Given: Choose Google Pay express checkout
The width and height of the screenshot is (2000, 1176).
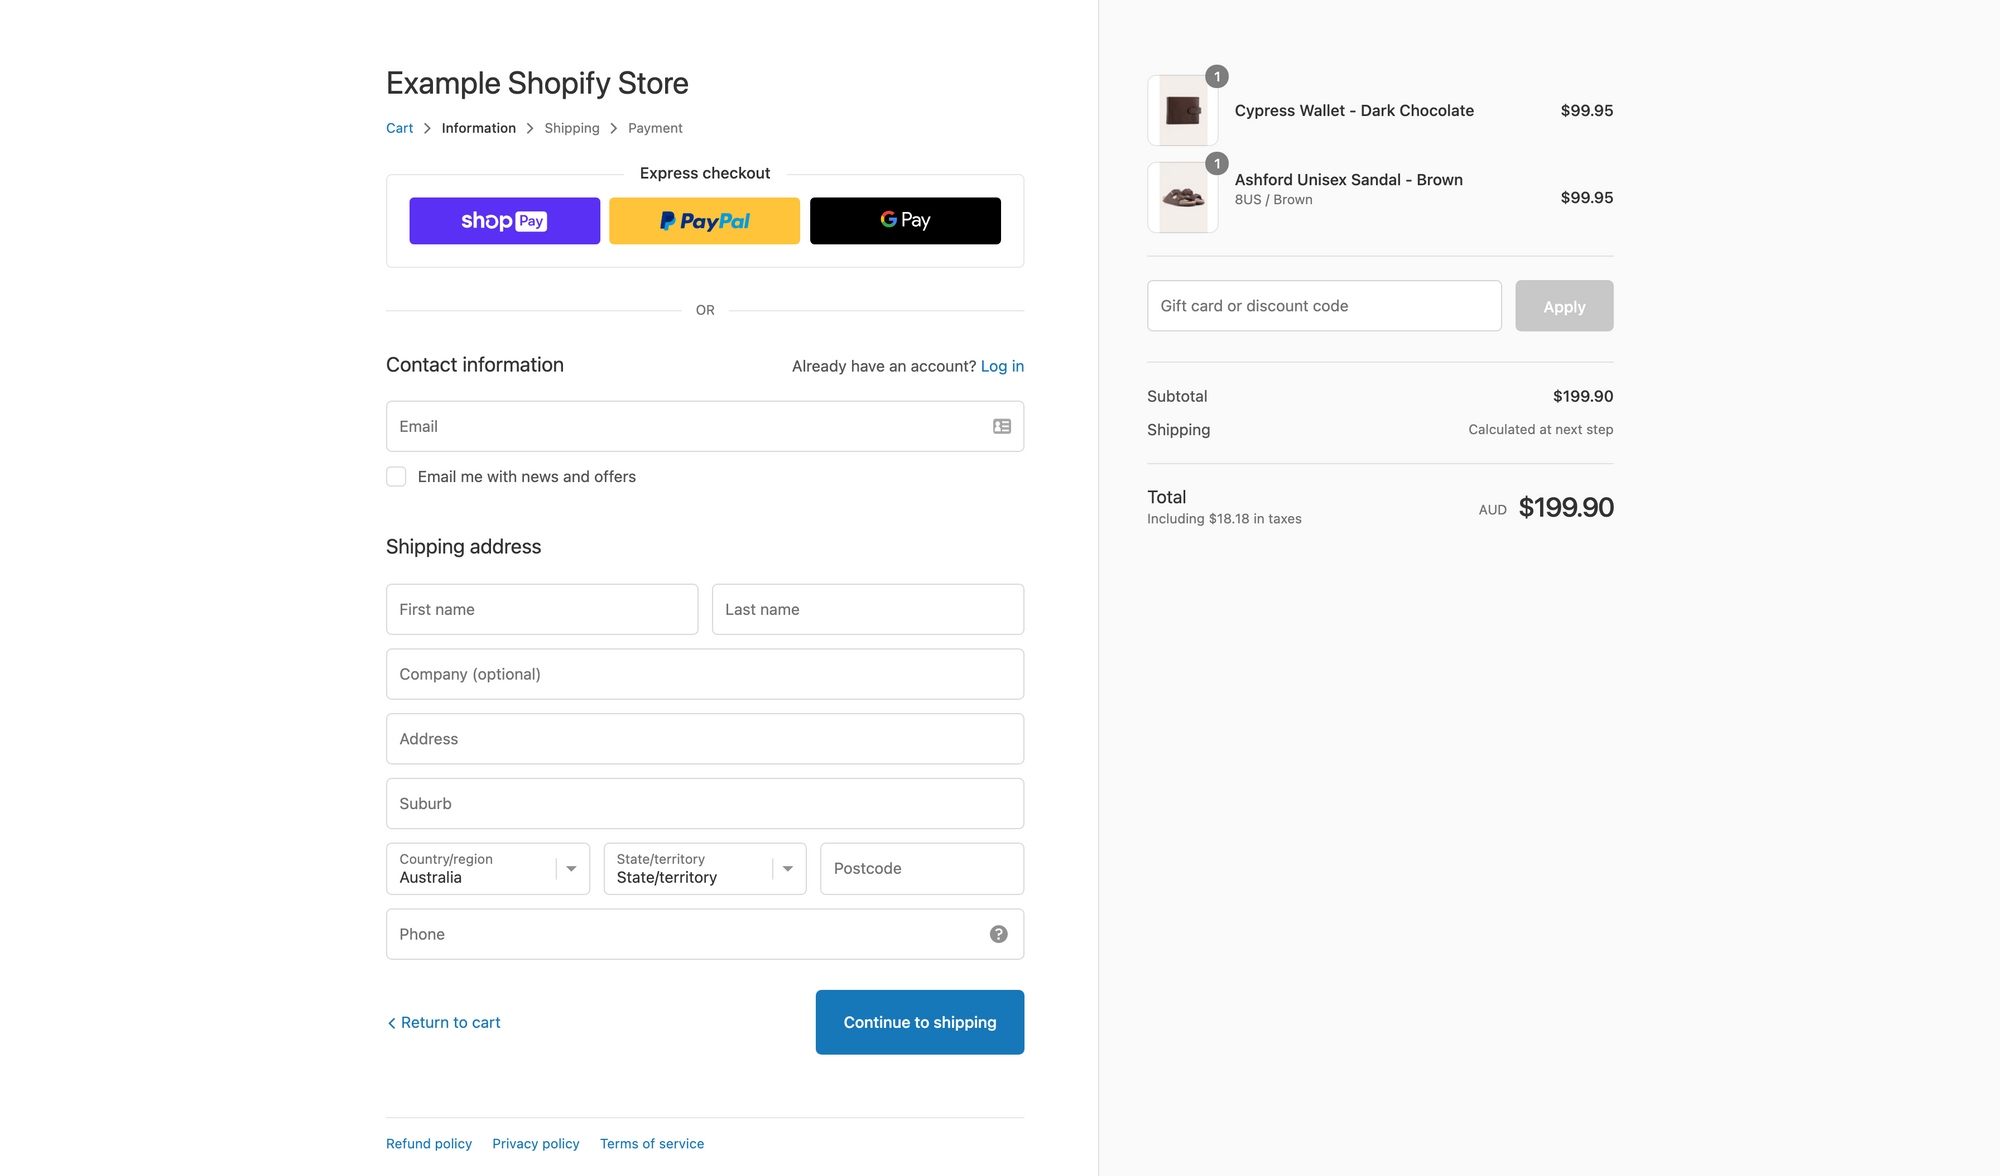Looking at the screenshot, I should 904,220.
